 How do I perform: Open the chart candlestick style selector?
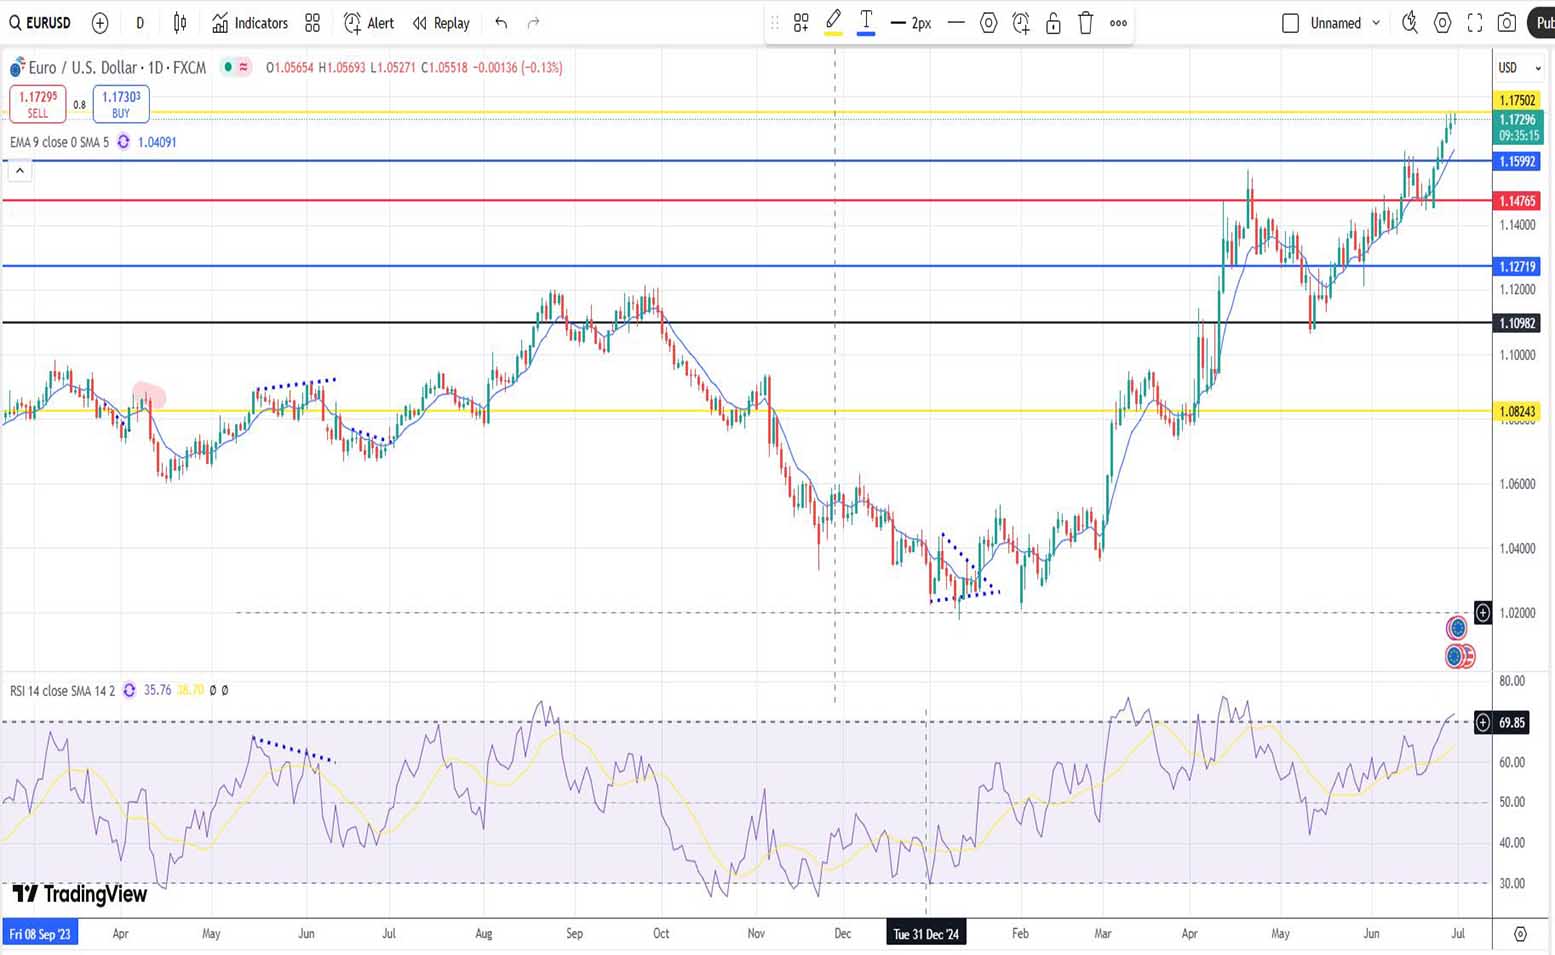pos(180,23)
